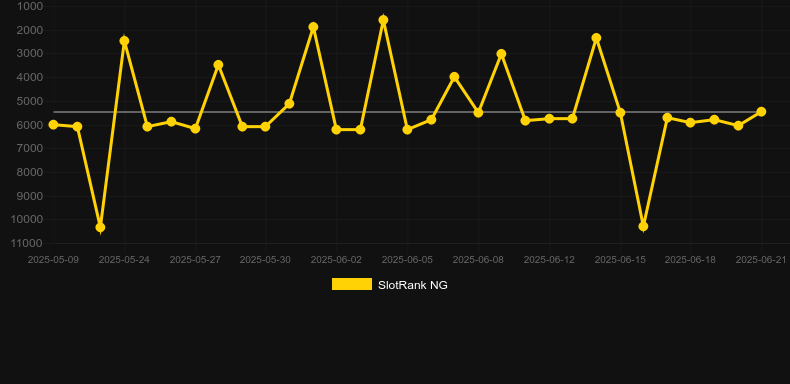Click the x-axis label 2025-06-15
790x384 pixels.
pos(620,260)
